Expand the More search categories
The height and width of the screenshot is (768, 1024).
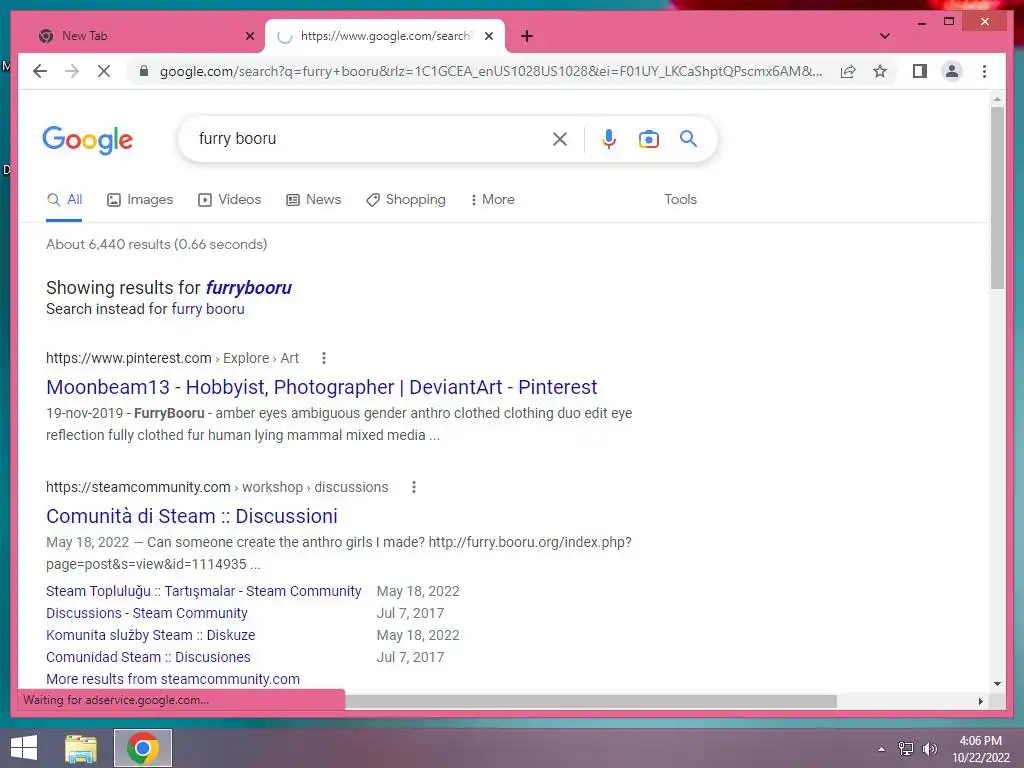[x=492, y=199]
